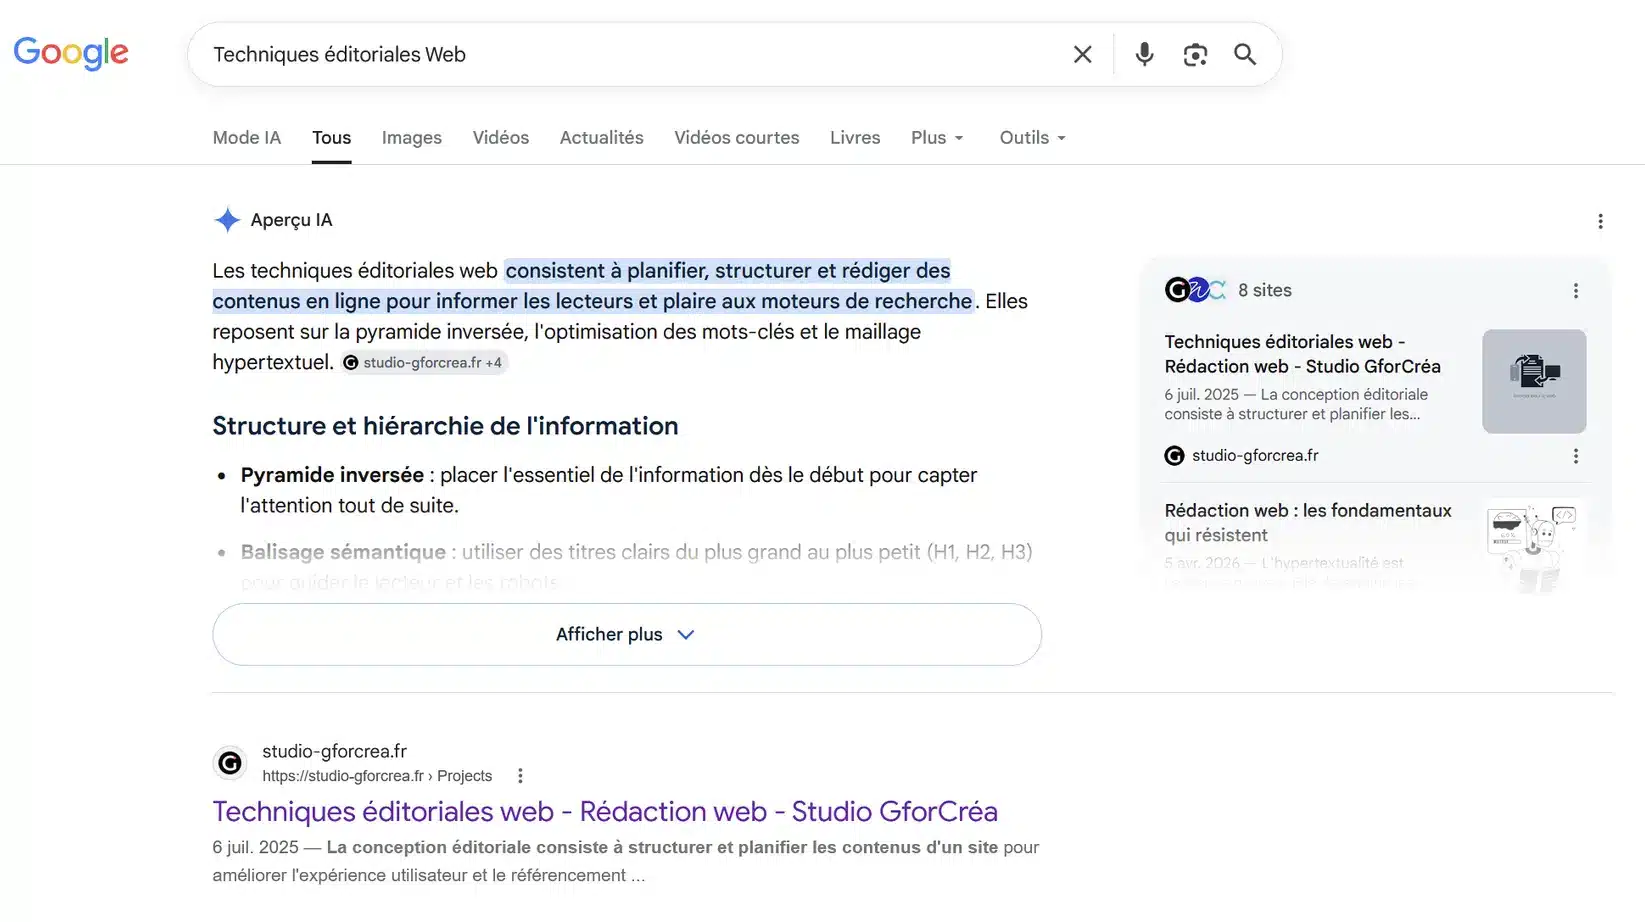Expand the Plus dropdown menu
Image resolution: width=1645 pixels, height=922 pixels.
[937, 138]
